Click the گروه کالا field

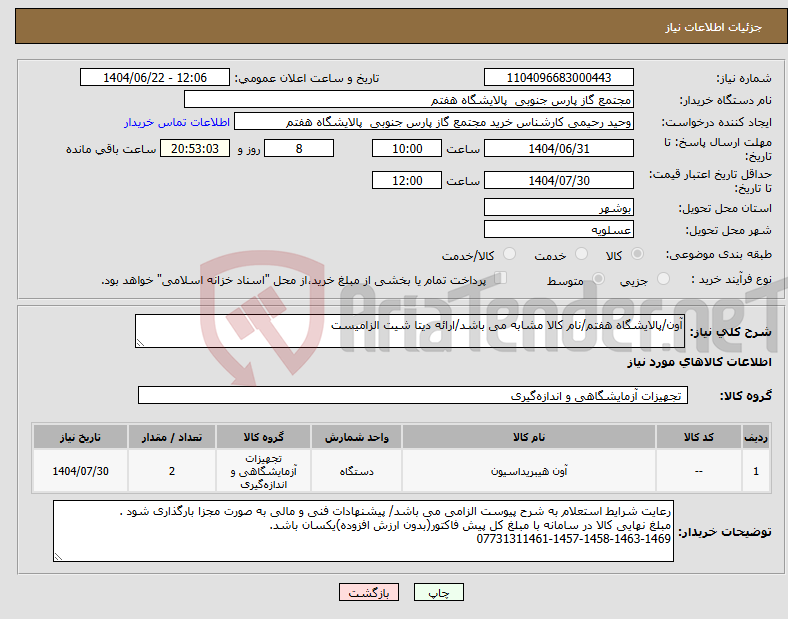pos(413,395)
